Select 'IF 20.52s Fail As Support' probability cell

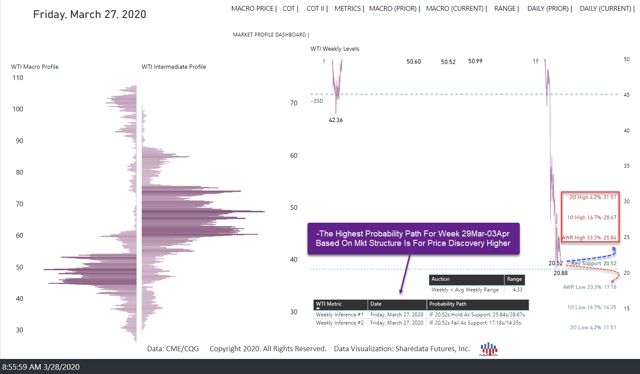pyautogui.click(x=476, y=323)
